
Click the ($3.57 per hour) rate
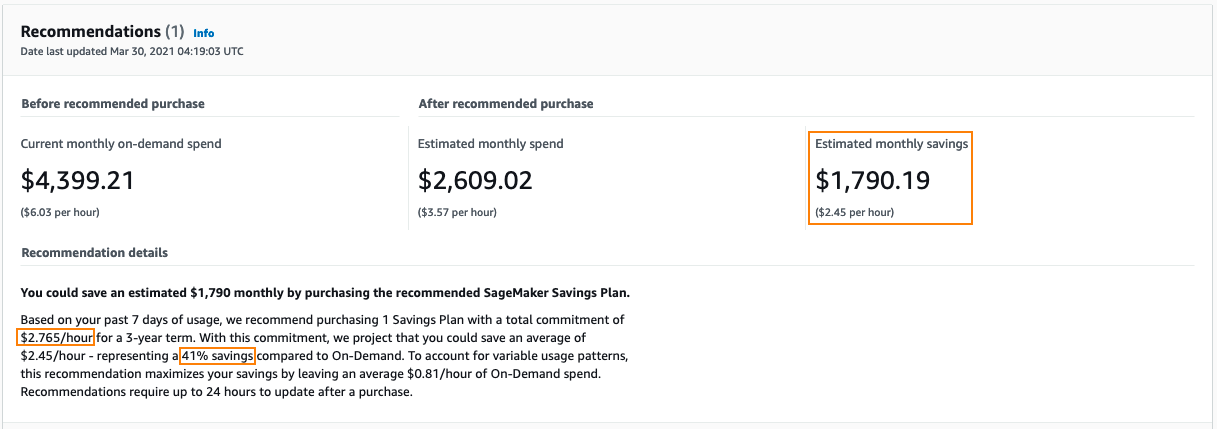click(x=457, y=212)
